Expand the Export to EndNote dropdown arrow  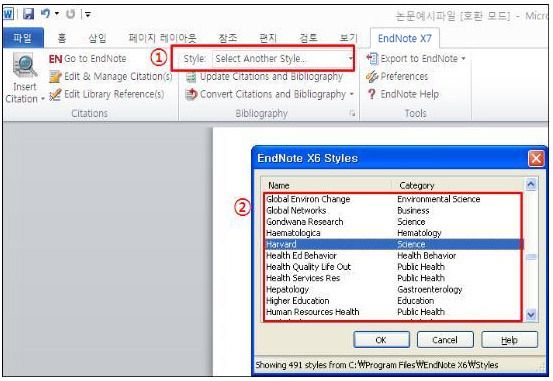pos(463,59)
